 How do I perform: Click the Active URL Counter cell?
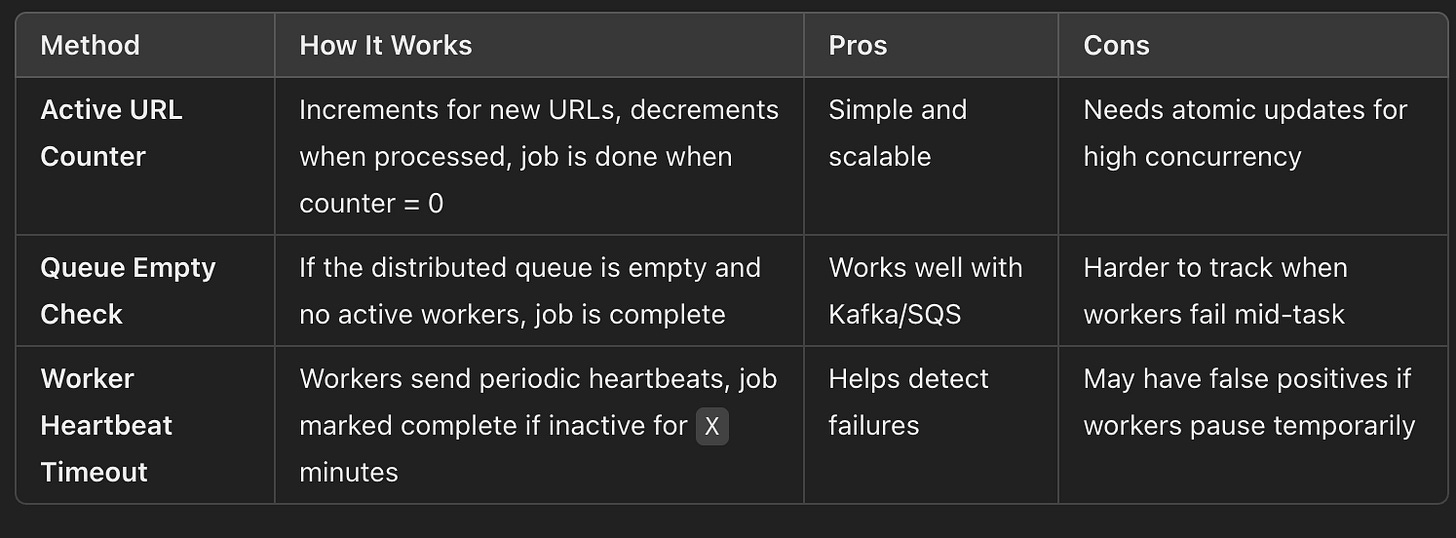tap(145, 156)
